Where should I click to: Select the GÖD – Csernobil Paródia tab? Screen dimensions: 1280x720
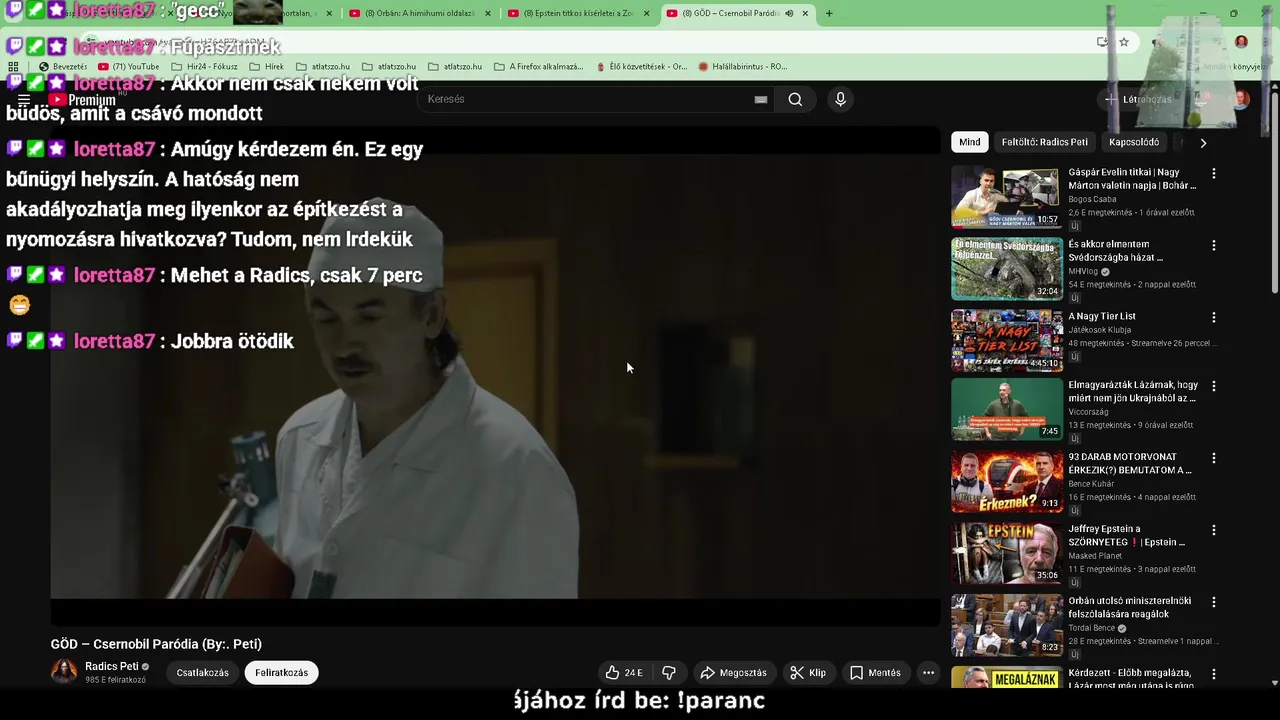737,13
